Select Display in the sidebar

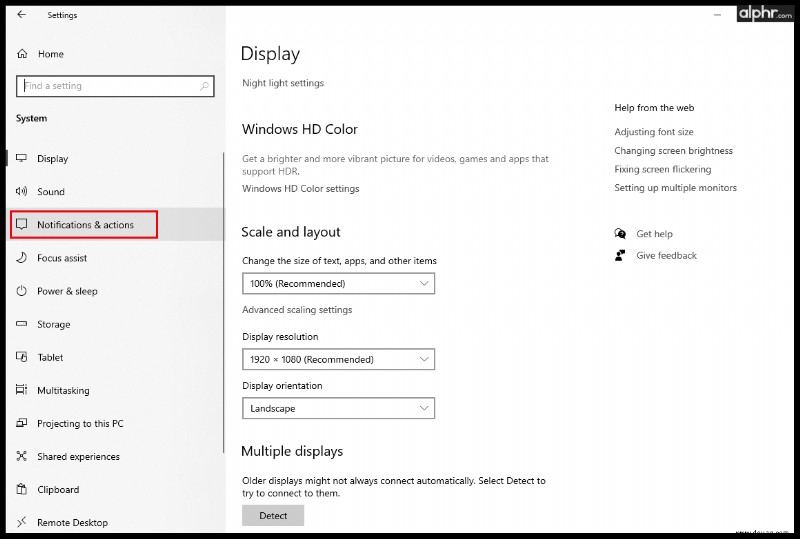tap(115, 158)
